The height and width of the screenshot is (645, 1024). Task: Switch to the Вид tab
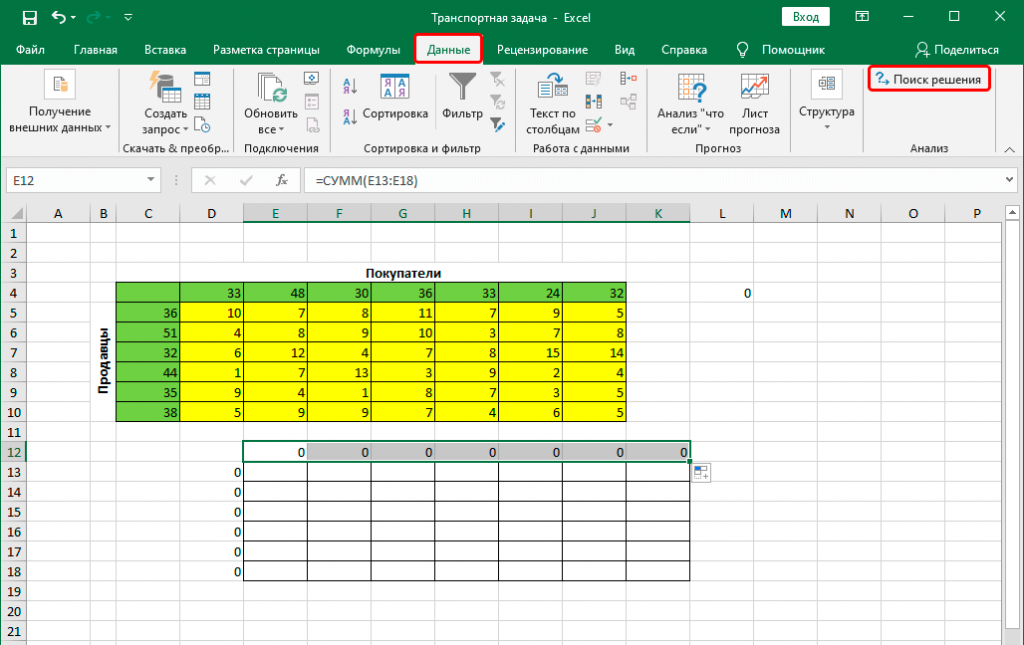(624, 50)
